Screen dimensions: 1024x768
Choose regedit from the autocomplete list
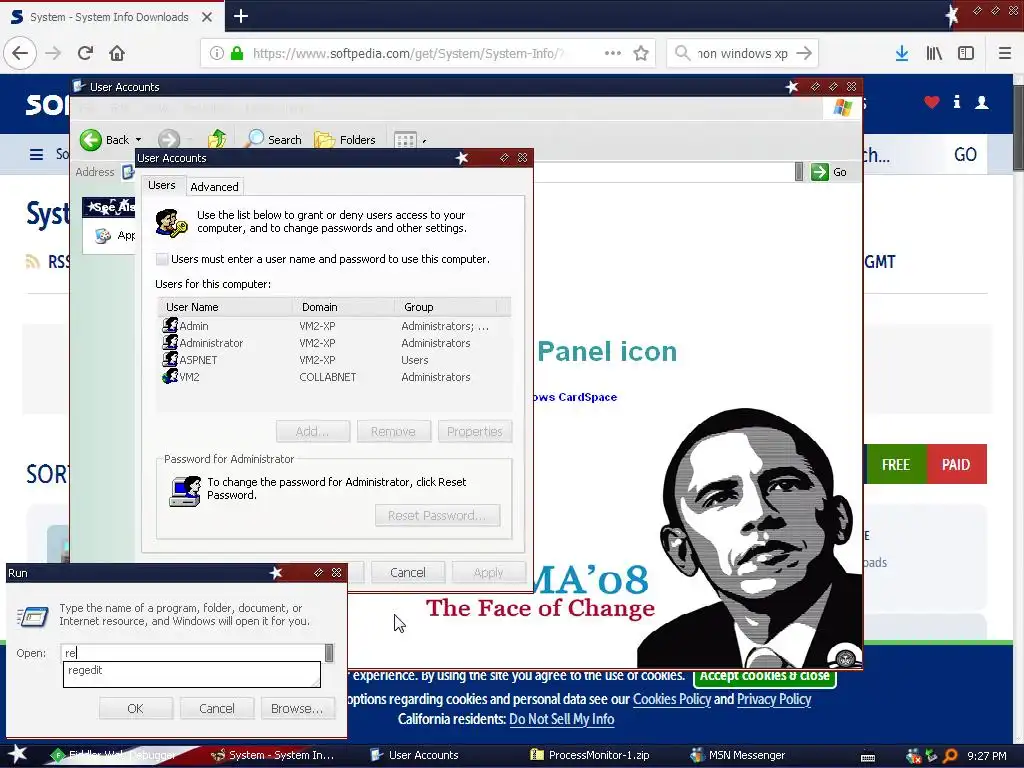191,671
